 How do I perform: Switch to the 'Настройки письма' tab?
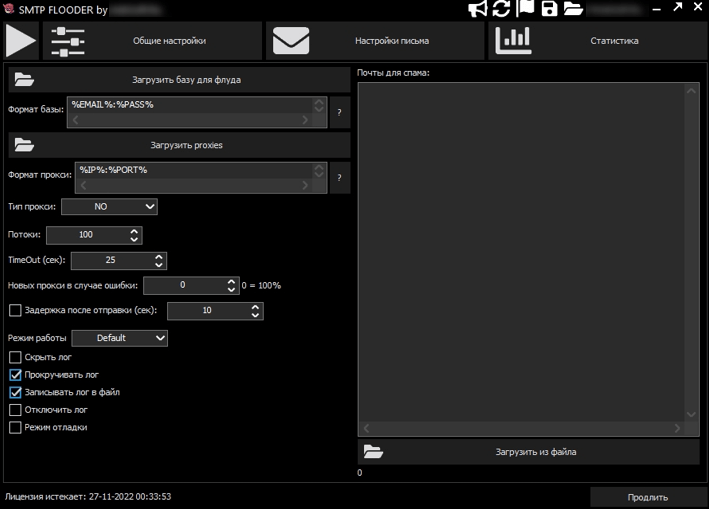pyautogui.click(x=376, y=41)
